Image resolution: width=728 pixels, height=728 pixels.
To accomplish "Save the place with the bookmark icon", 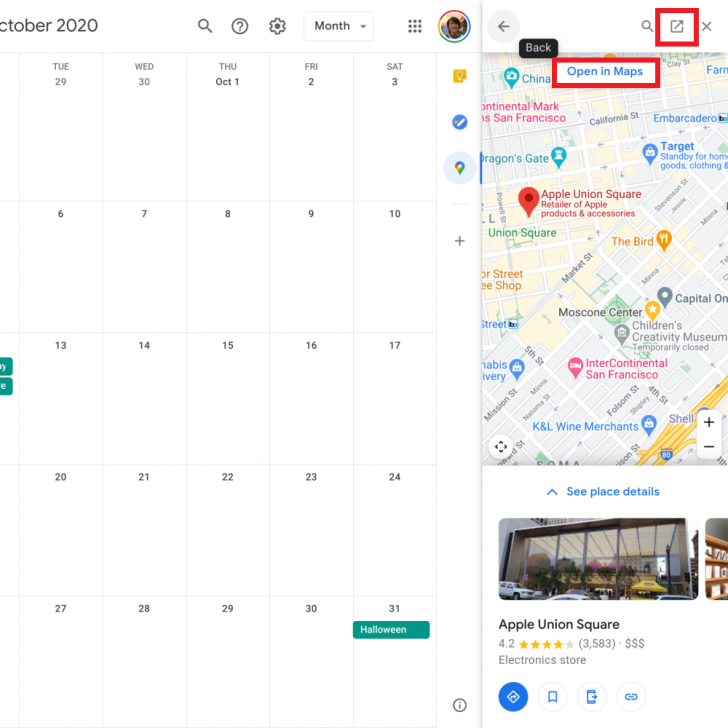I will [x=552, y=696].
